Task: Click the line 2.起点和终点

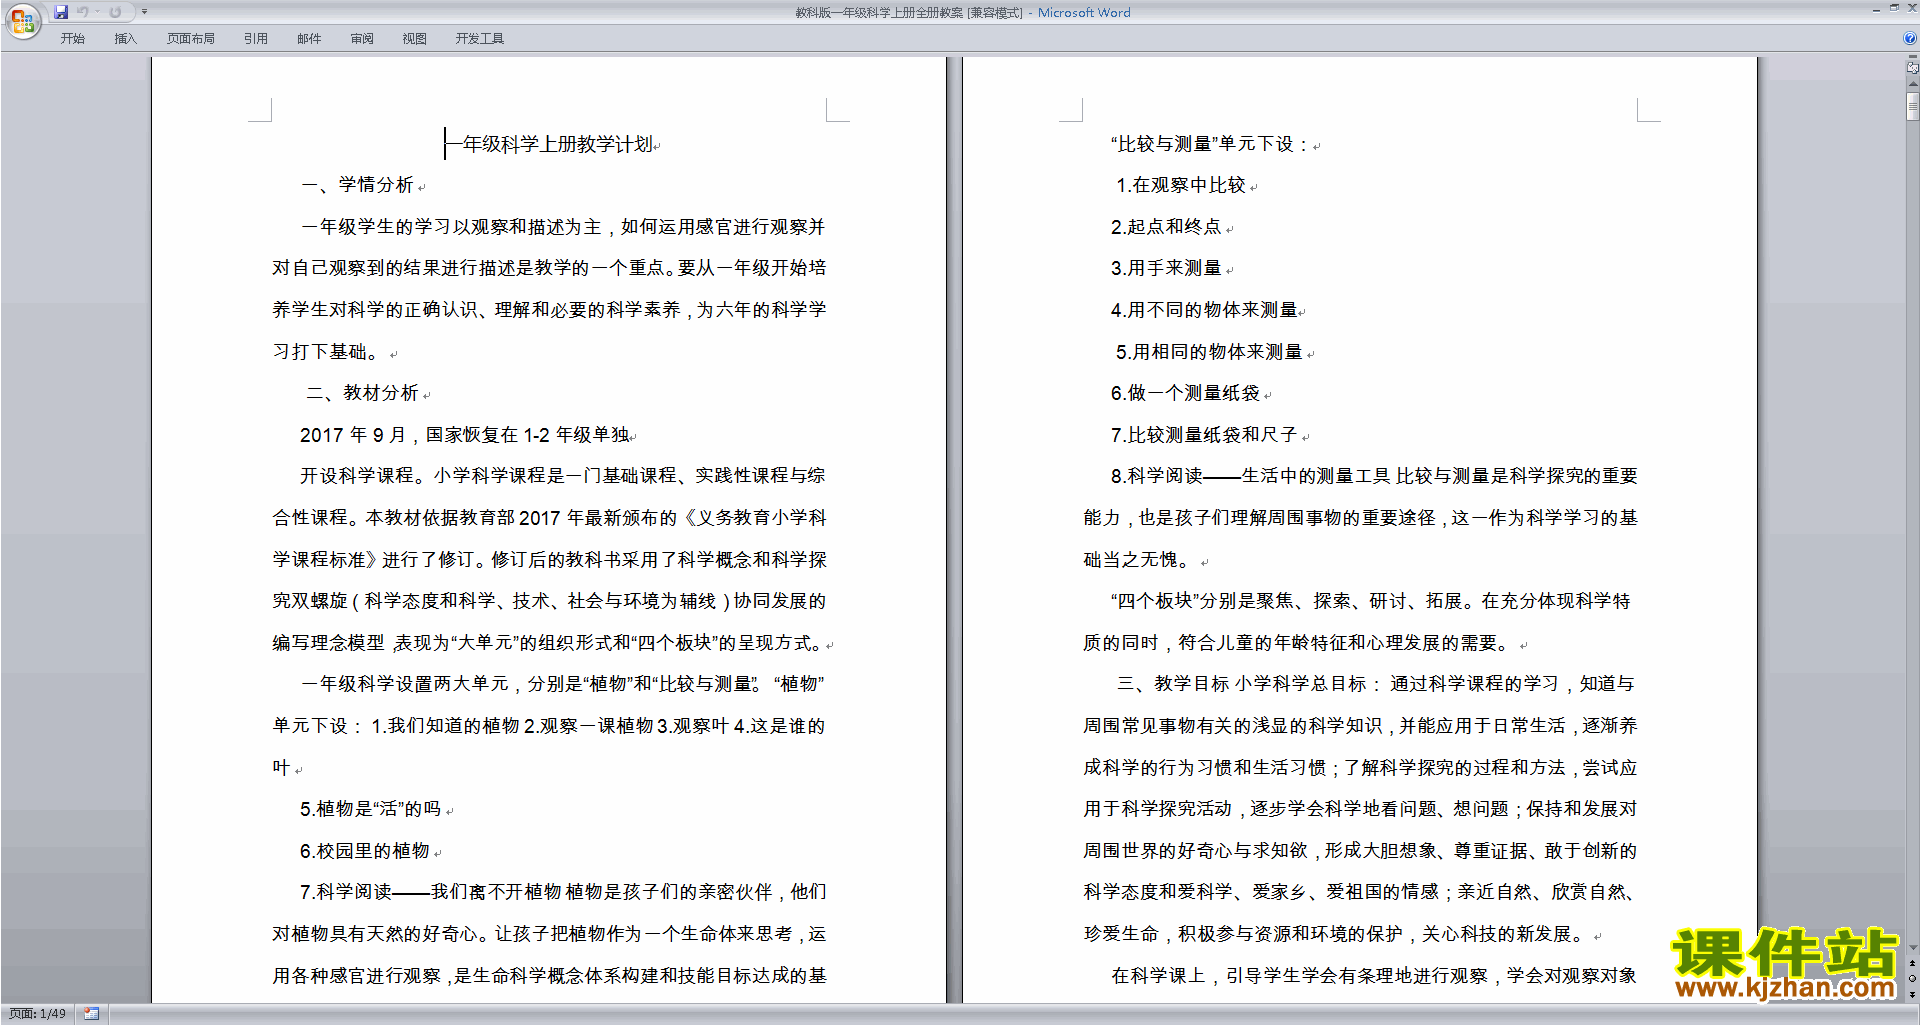Action: [1166, 227]
